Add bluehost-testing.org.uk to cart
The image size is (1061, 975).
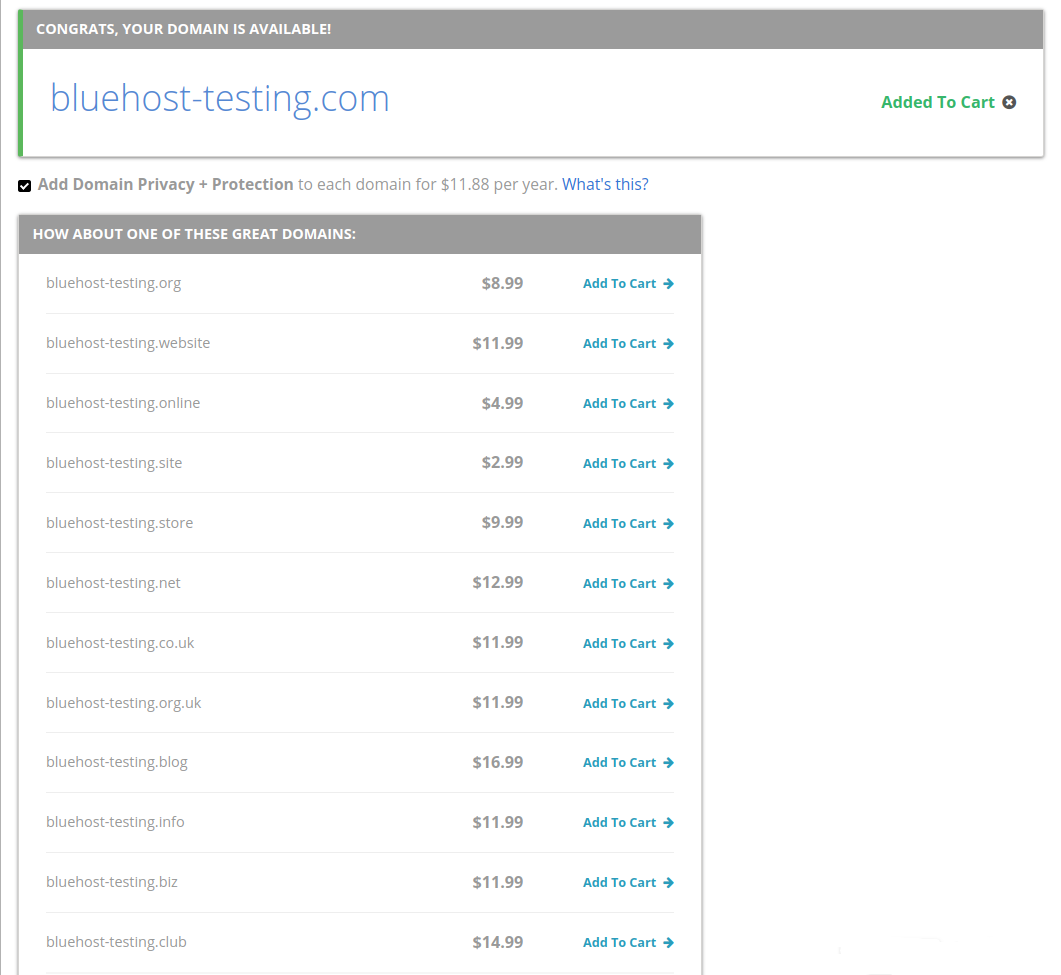point(628,704)
